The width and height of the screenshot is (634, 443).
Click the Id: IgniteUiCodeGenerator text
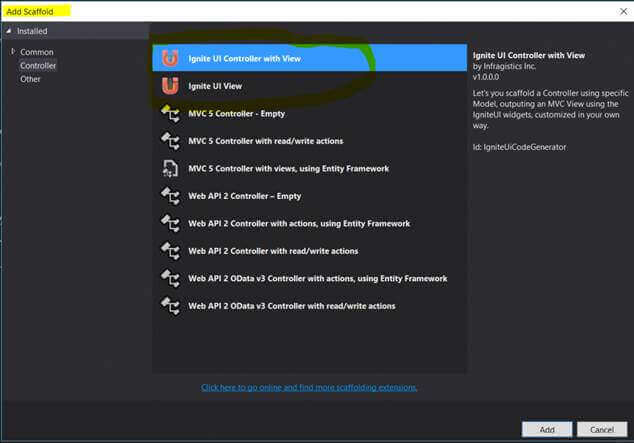tap(520, 147)
